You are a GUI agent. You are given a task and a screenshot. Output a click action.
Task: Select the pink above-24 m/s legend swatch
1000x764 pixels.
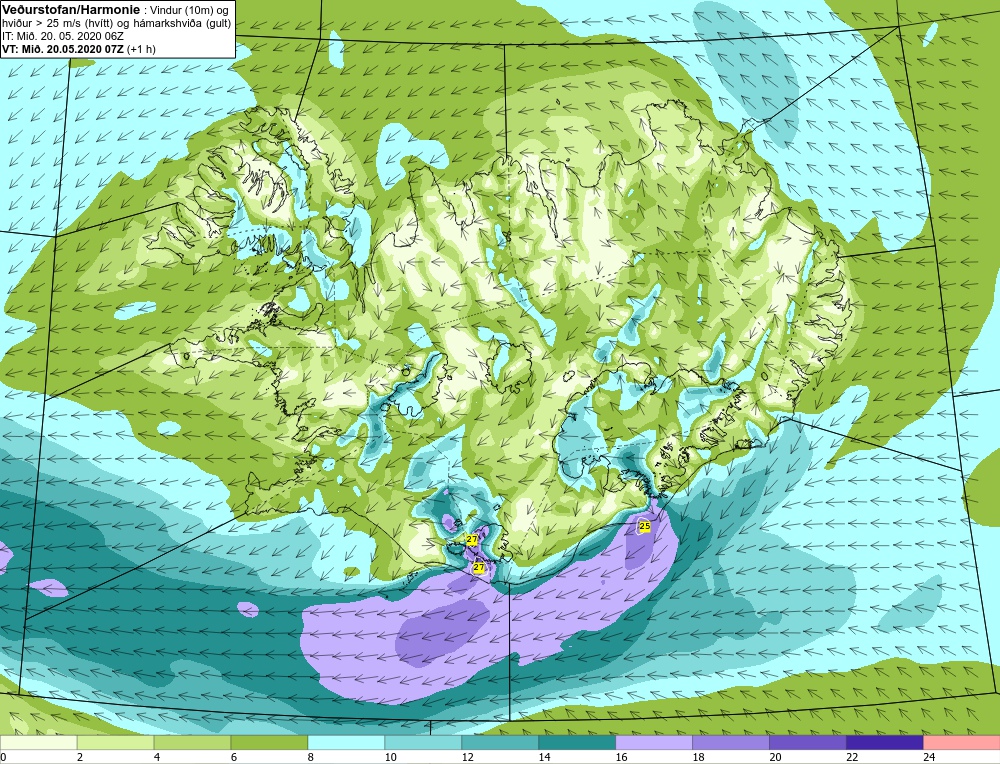coord(961,743)
